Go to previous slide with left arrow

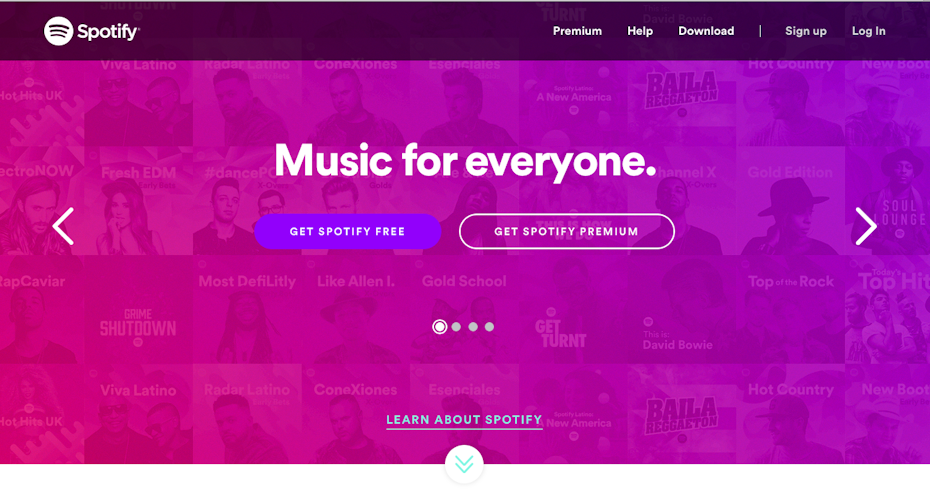63,226
